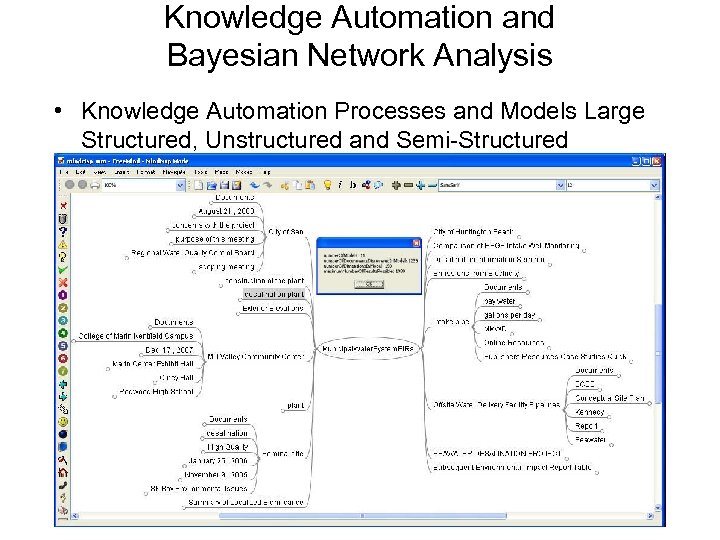Open the Edit menu

[80, 172]
